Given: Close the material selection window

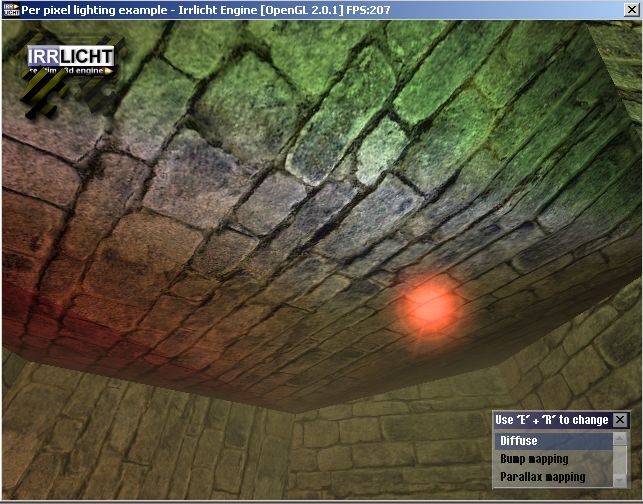Looking at the screenshot, I should [x=620, y=420].
